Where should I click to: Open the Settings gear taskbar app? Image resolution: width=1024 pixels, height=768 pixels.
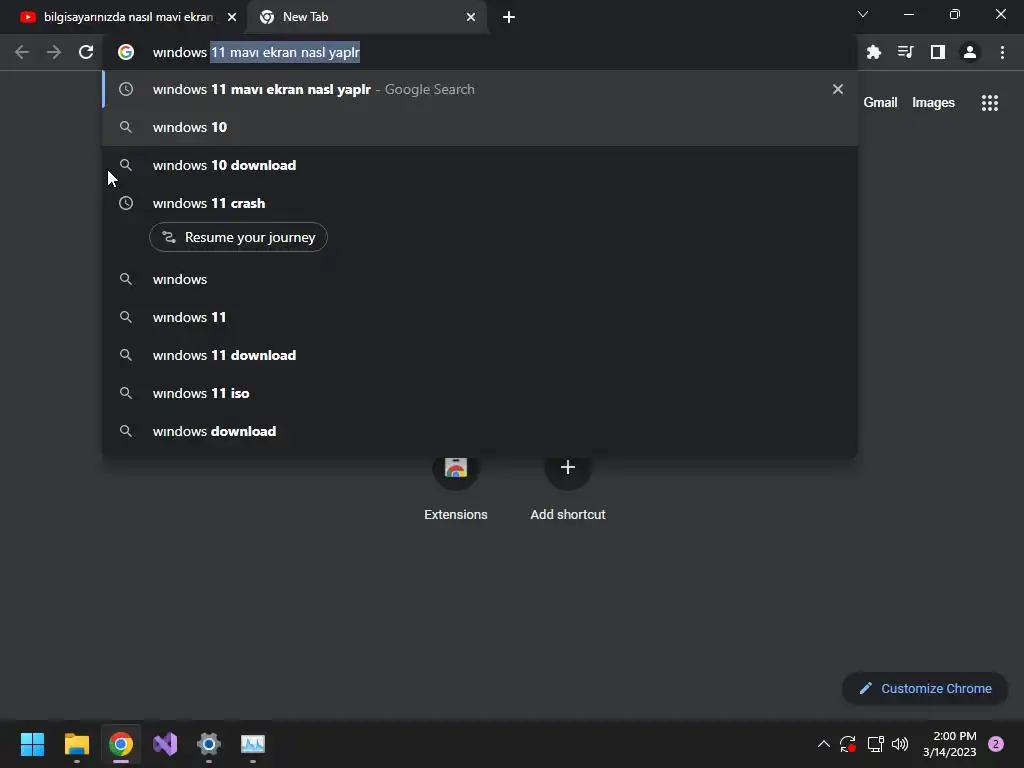[209, 744]
